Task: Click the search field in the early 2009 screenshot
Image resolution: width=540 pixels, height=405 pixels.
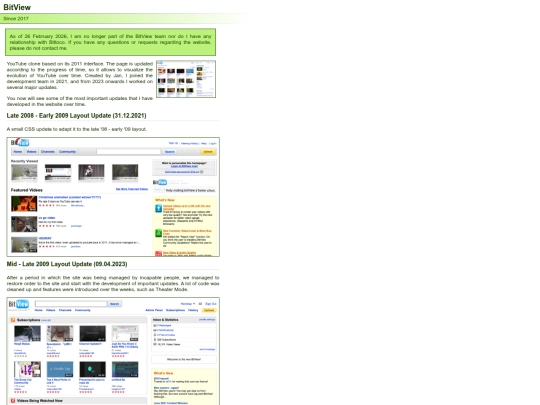Action: pyautogui.click(x=128, y=152)
